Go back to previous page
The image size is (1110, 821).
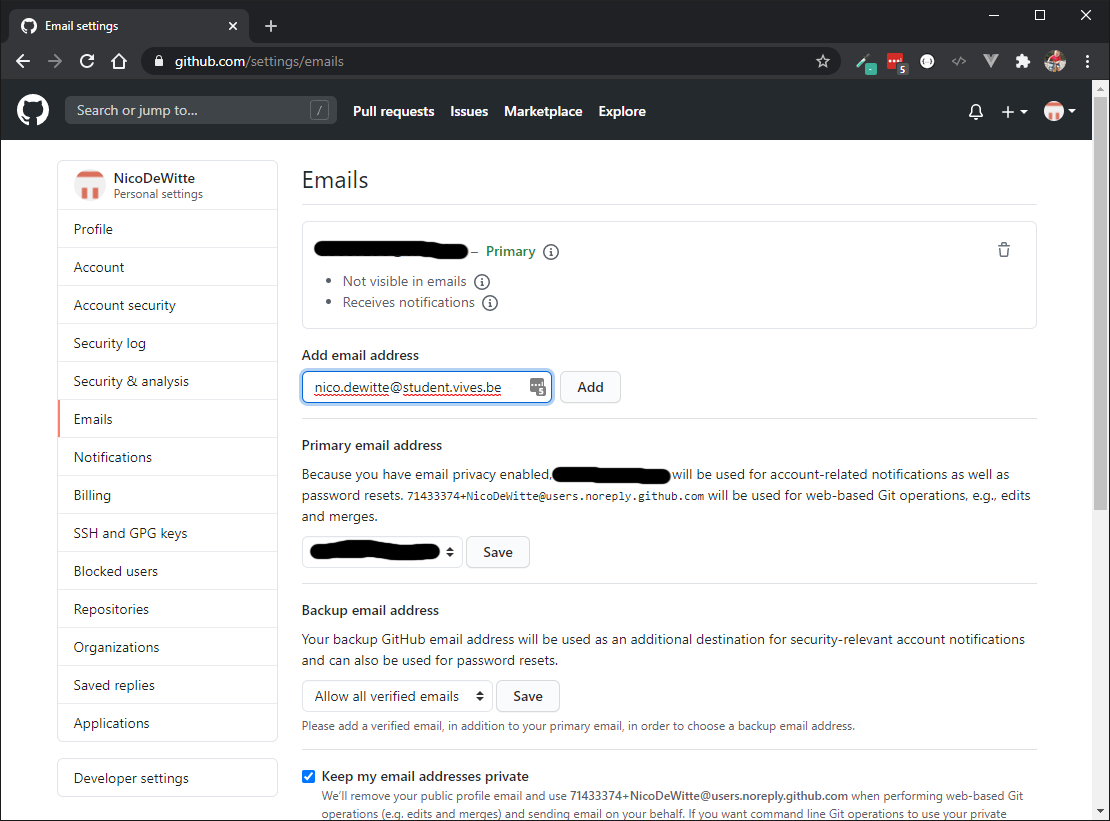pyautogui.click(x=23, y=62)
